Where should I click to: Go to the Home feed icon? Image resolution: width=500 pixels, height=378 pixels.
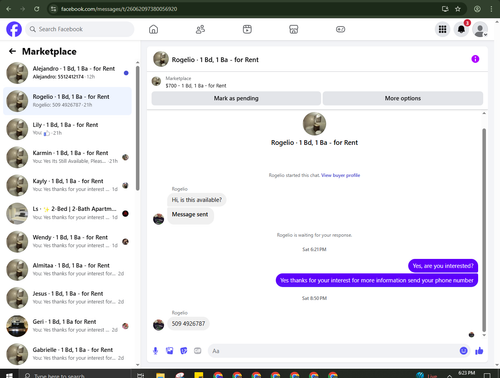click(153, 29)
